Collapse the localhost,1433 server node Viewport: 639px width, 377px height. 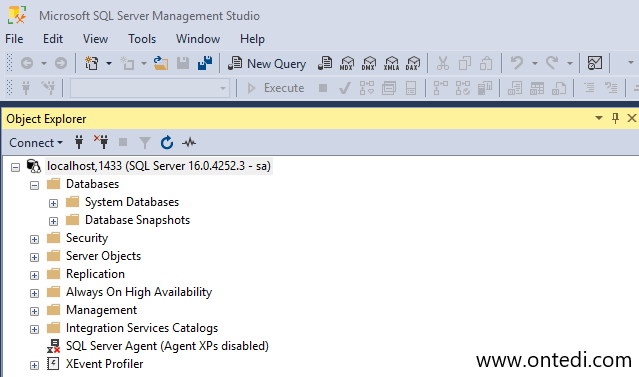point(15,168)
